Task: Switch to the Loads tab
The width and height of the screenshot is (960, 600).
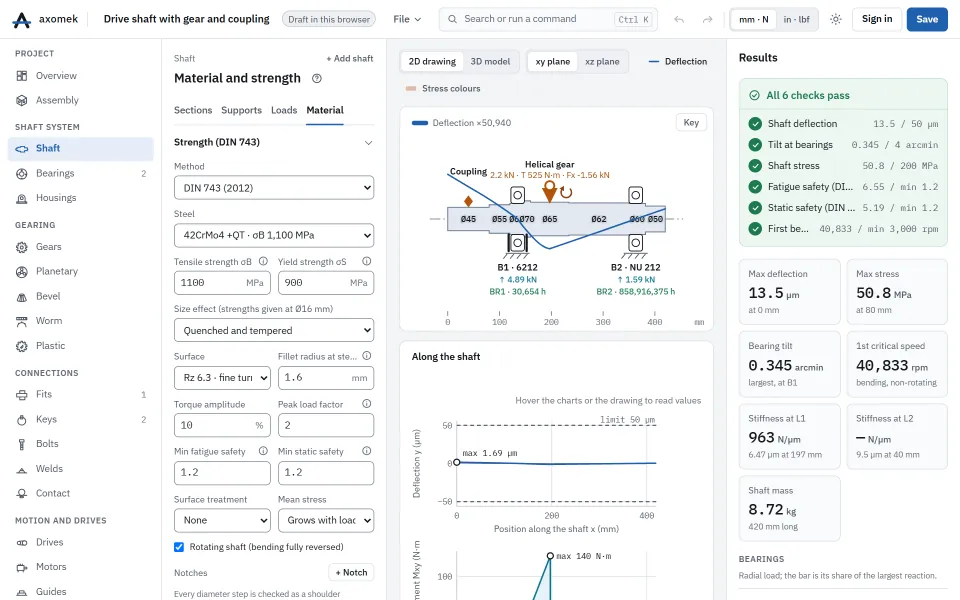Action: coord(284,110)
